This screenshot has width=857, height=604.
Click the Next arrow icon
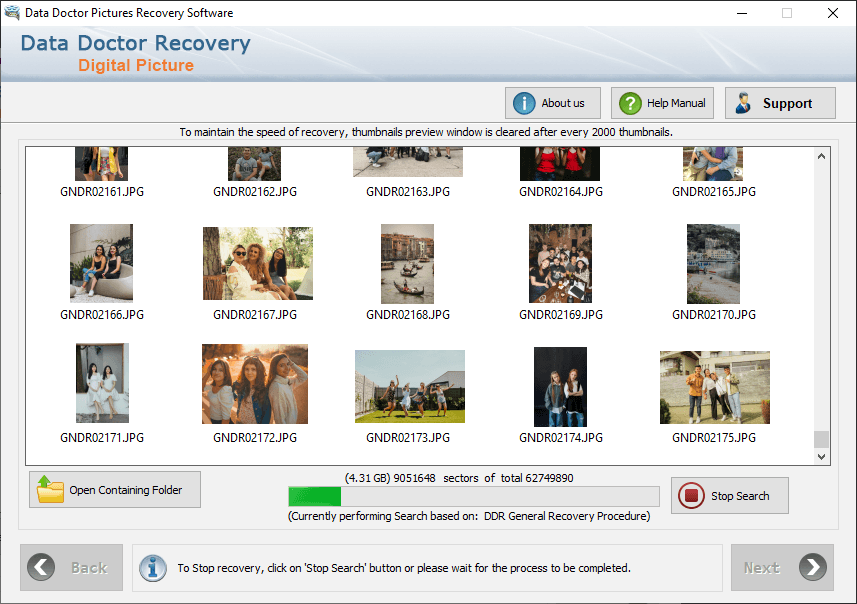(x=813, y=567)
